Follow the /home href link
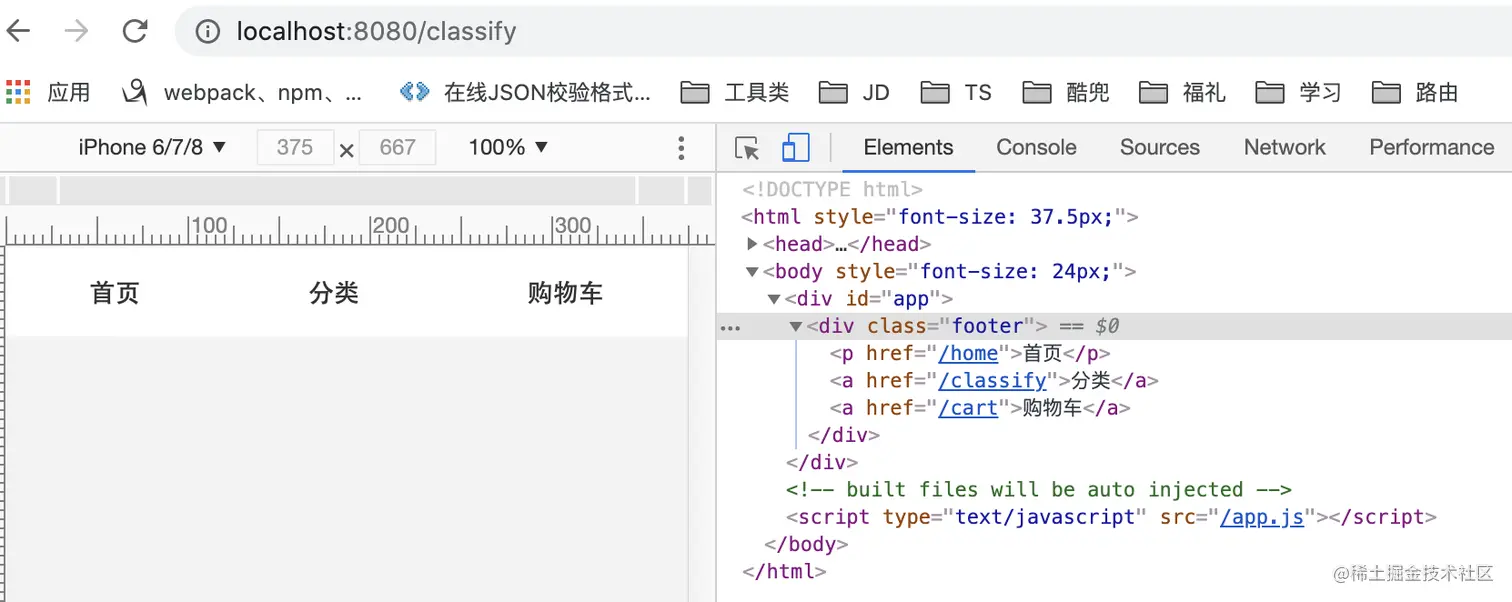1512x602 pixels. pos(968,353)
